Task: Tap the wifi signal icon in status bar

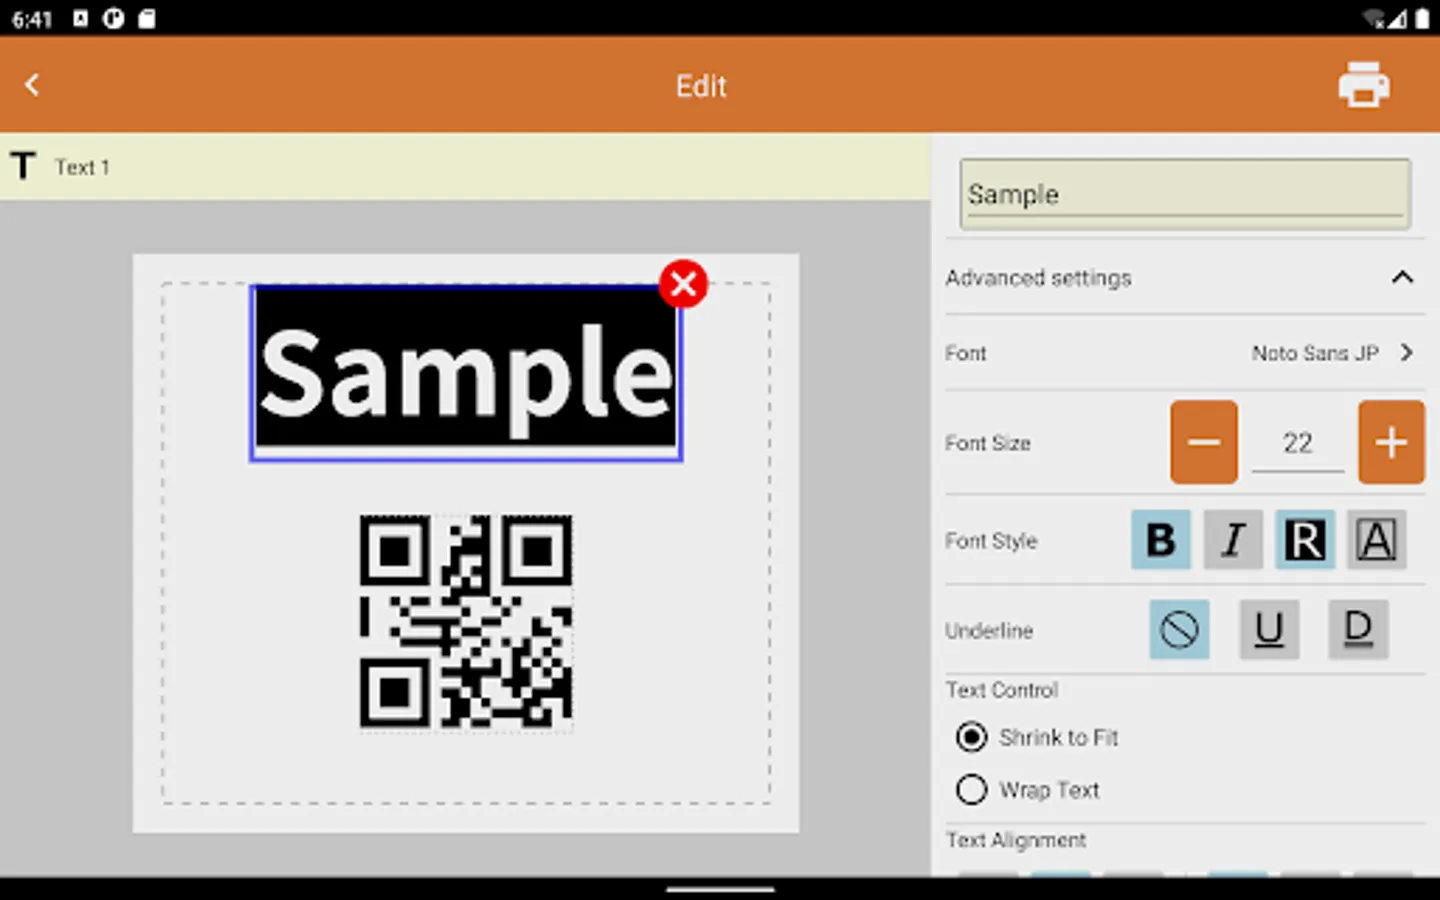Action: pos(1374,19)
